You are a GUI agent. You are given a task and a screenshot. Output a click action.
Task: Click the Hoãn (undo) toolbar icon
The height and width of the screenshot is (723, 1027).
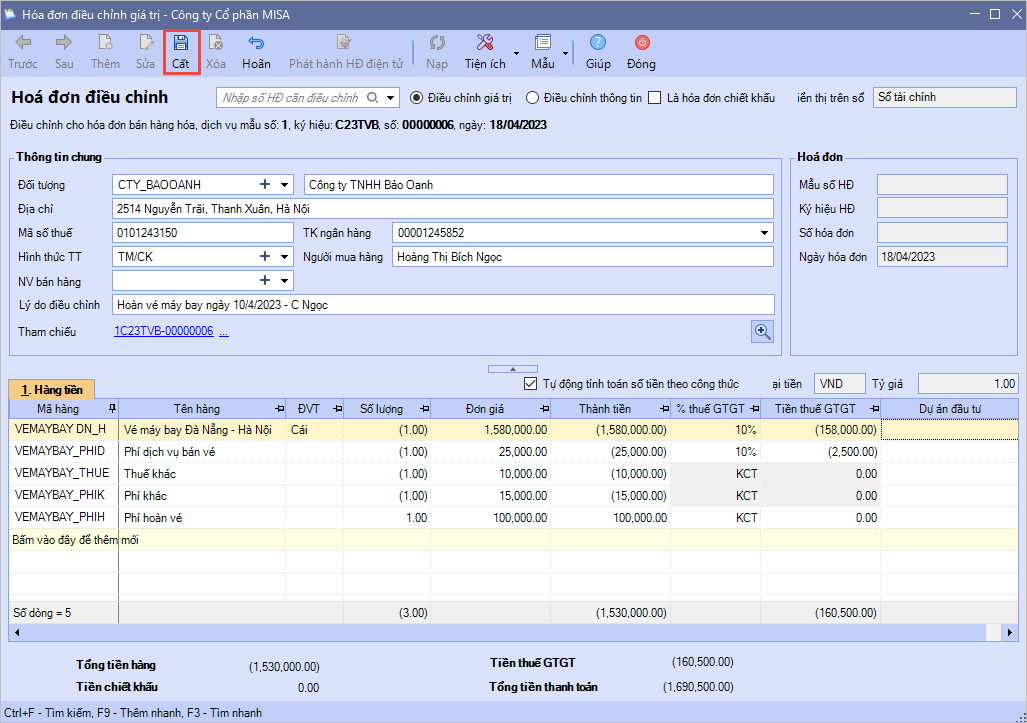(x=256, y=44)
